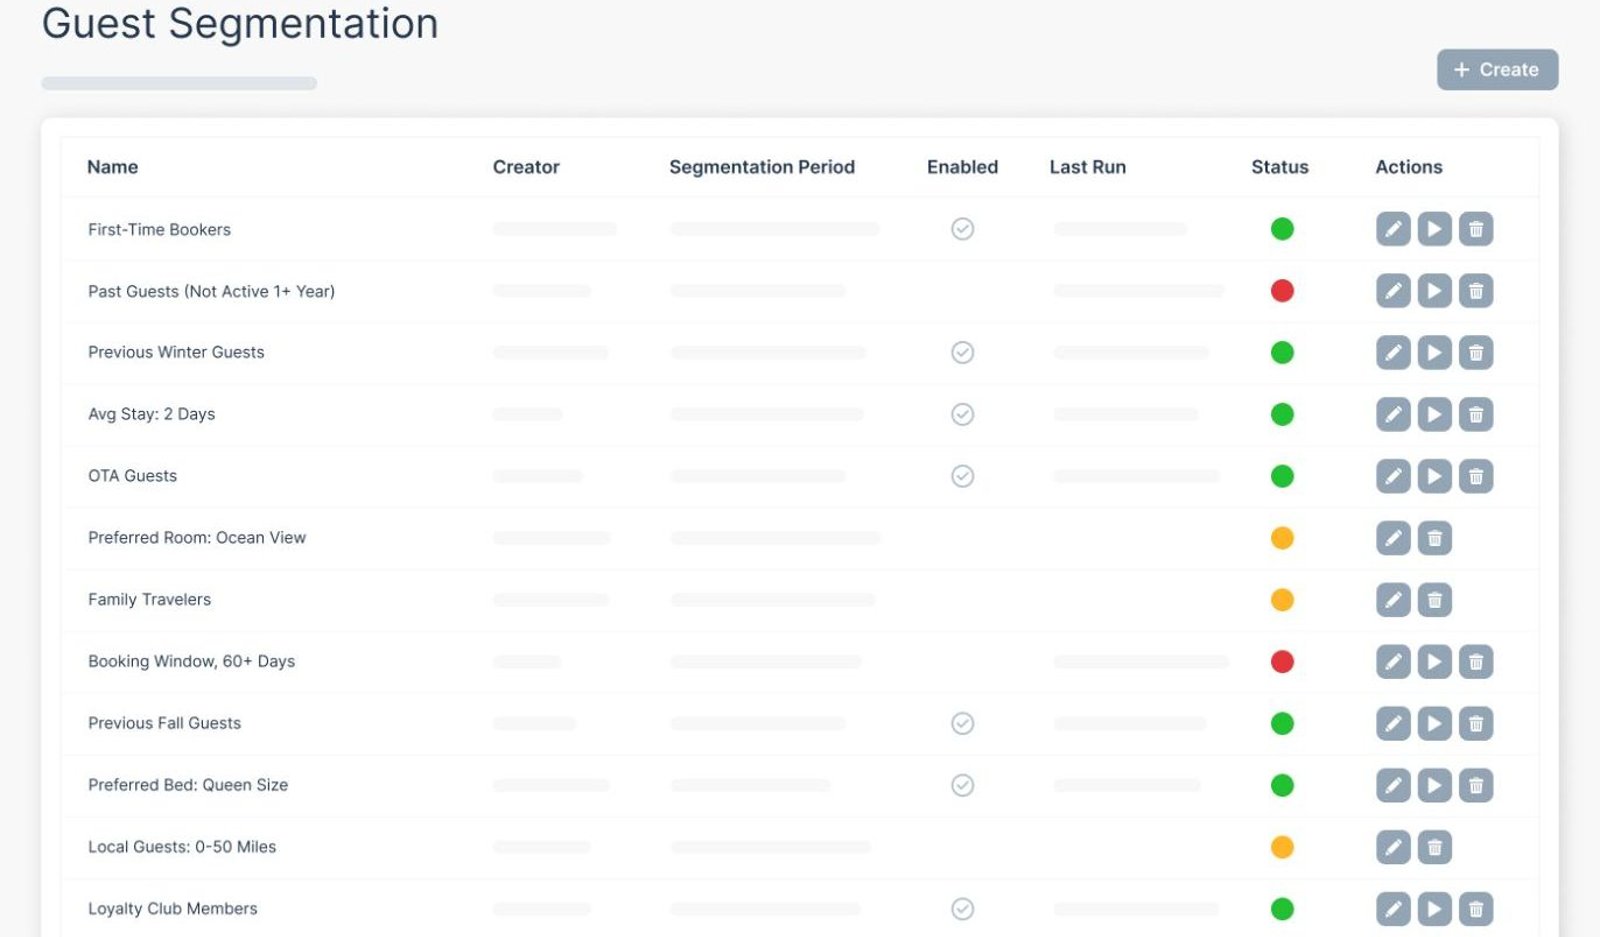Sort by the Creator column header
The height and width of the screenshot is (937, 1600).
(526, 167)
